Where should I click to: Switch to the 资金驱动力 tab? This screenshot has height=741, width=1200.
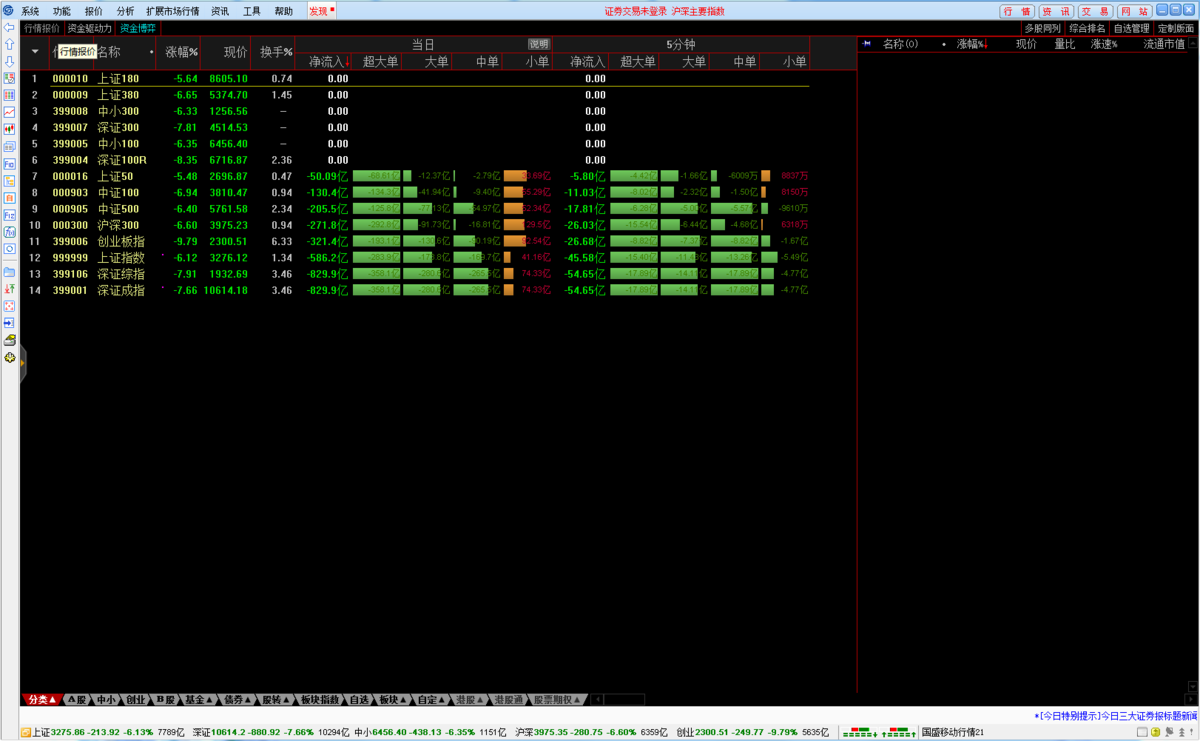[90, 28]
